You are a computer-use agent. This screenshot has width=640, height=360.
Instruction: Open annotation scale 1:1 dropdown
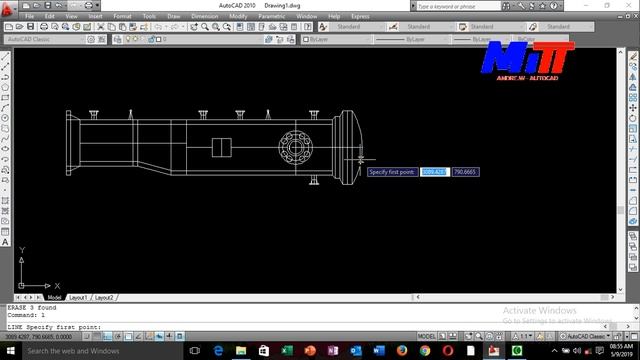522,336
